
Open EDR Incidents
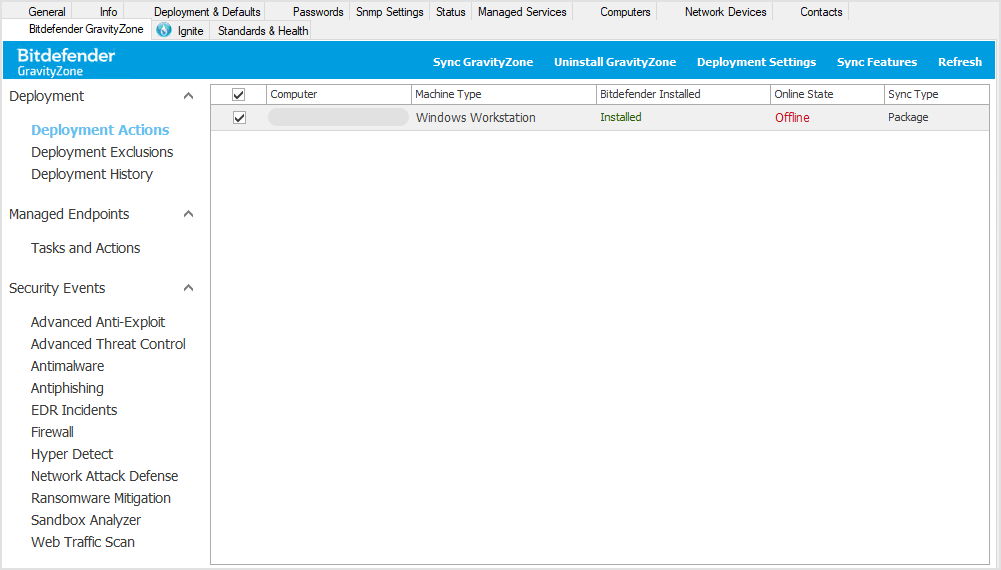(x=74, y=410)
